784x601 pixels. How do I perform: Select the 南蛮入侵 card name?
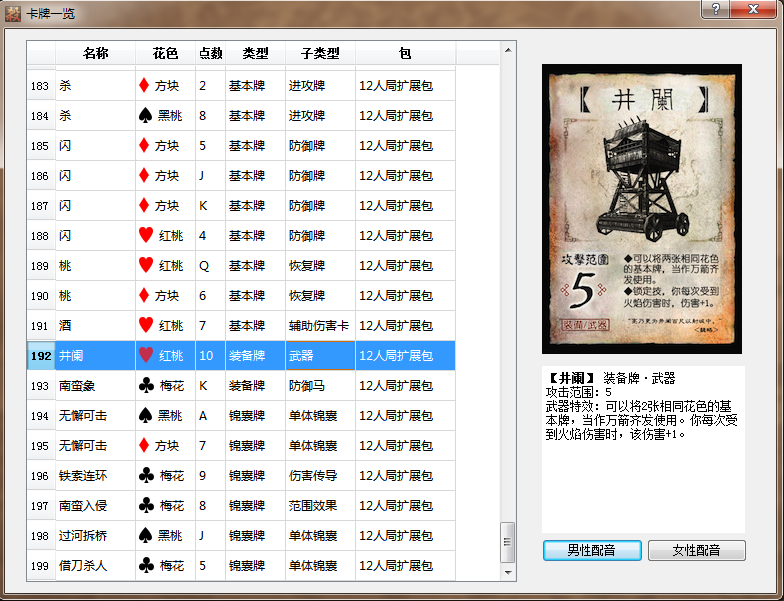[83, 506]
